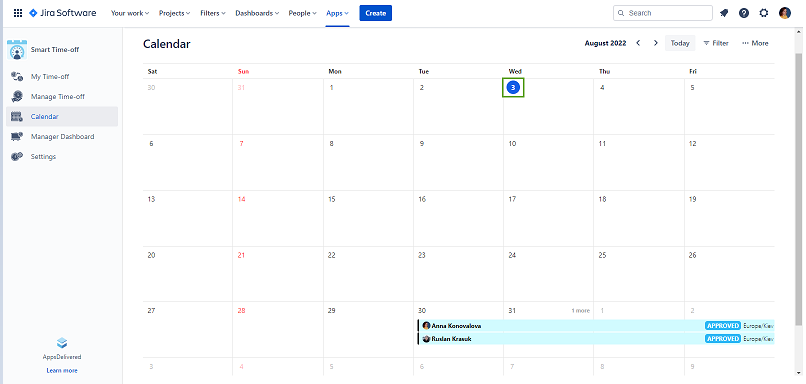Click the Manage Time-off sidebar icon
The image size is (806, 384).
point(17,97)
